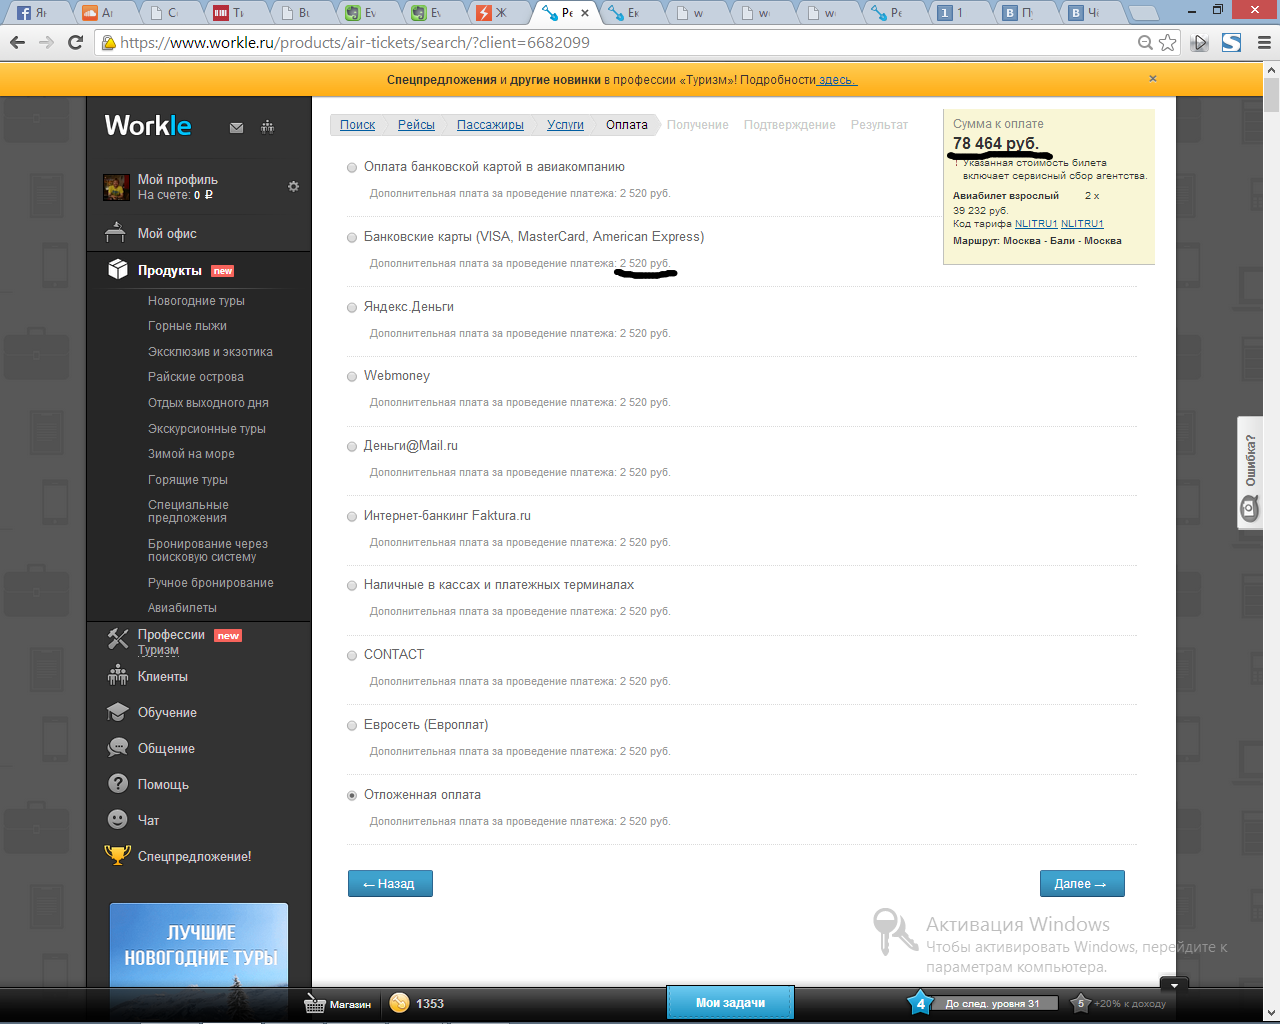Open Мои задачи button in bottom bar
1280x1024 pixels.
(730, 1003)
